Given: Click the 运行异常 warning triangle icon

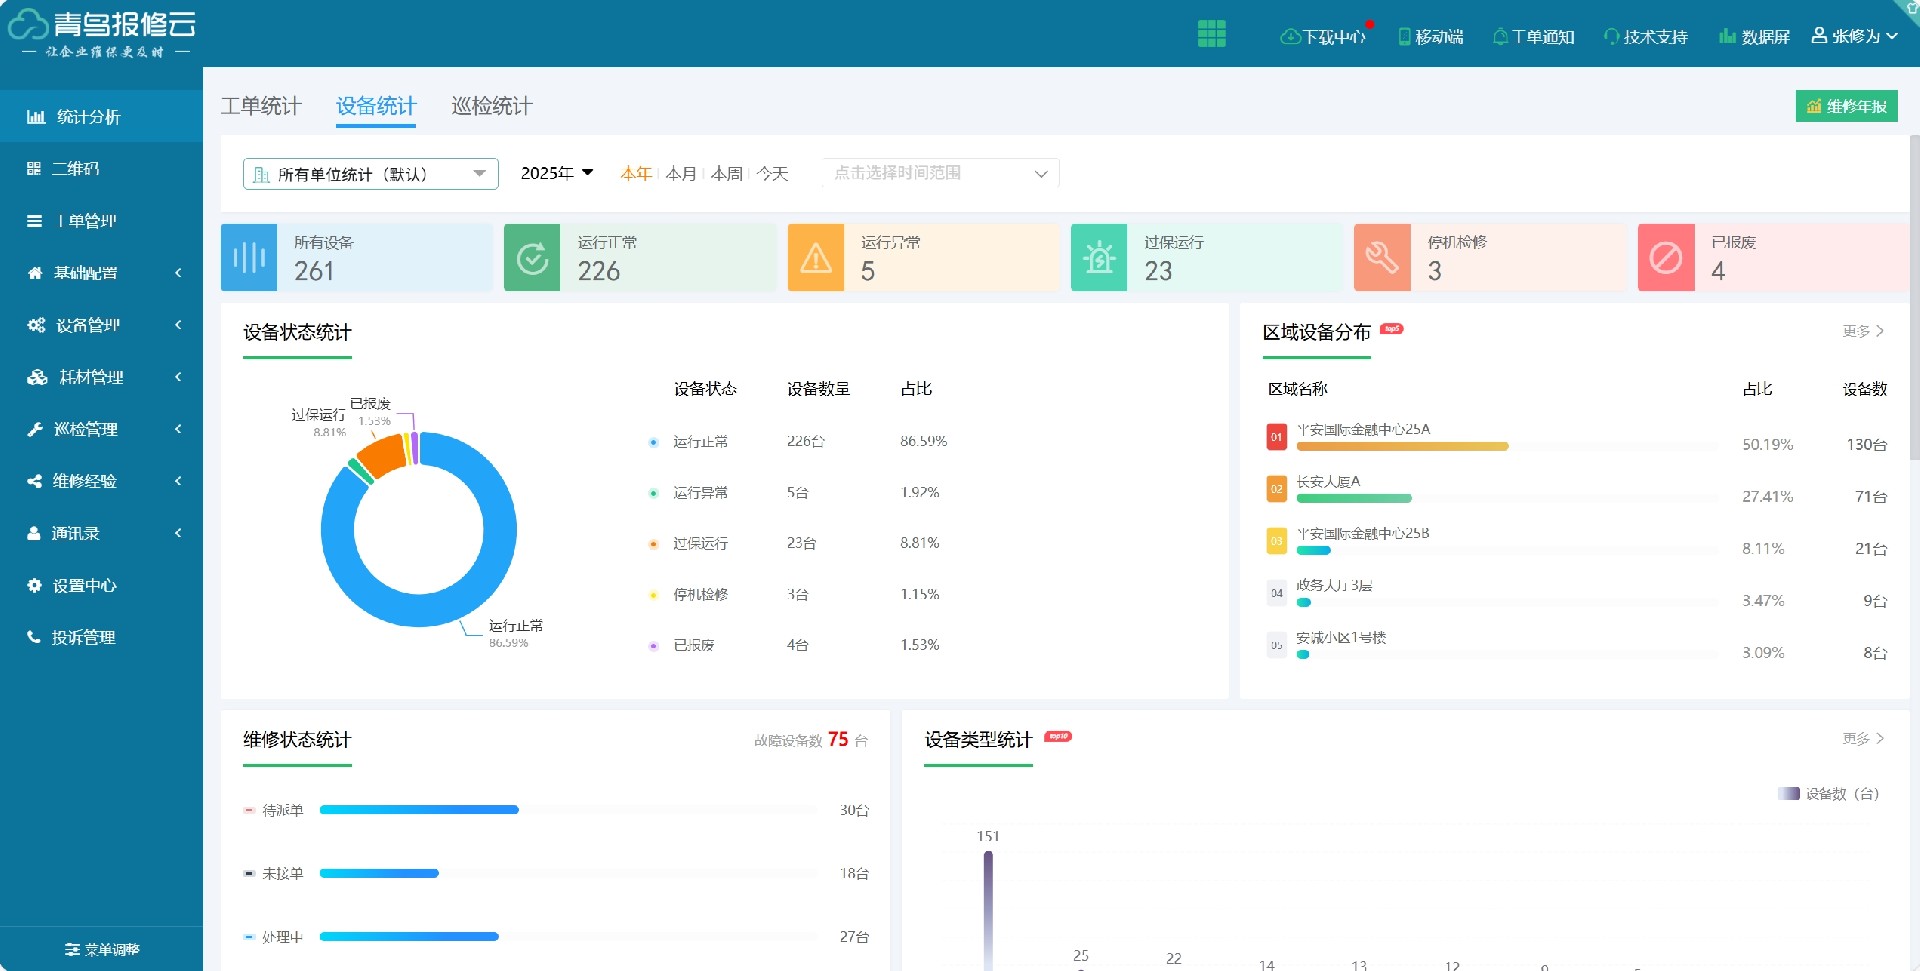Looking at the screenshot, I should 816,258.
